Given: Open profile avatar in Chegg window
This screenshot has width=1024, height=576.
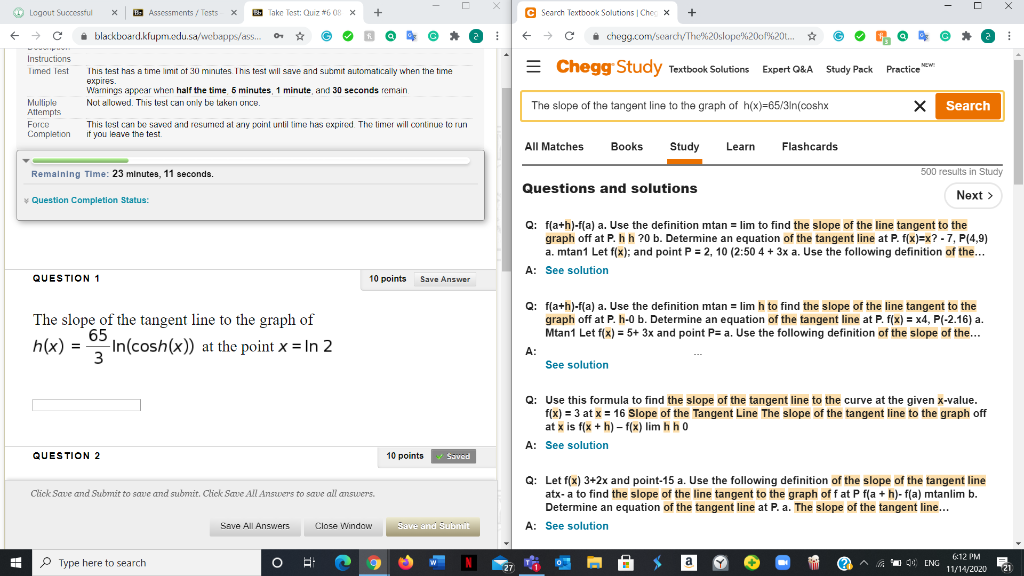Looking at the screenshot, I should [x=988, y=36].
